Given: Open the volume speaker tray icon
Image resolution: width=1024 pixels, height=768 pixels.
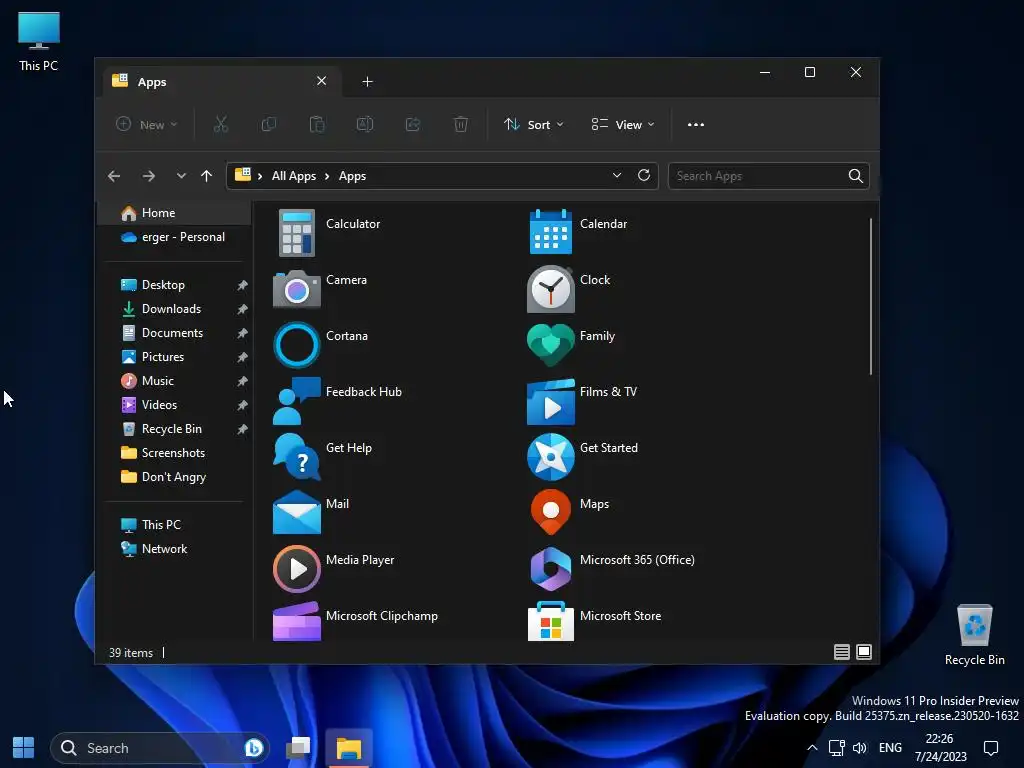Looking at the screenshot, I should [859, 748].
